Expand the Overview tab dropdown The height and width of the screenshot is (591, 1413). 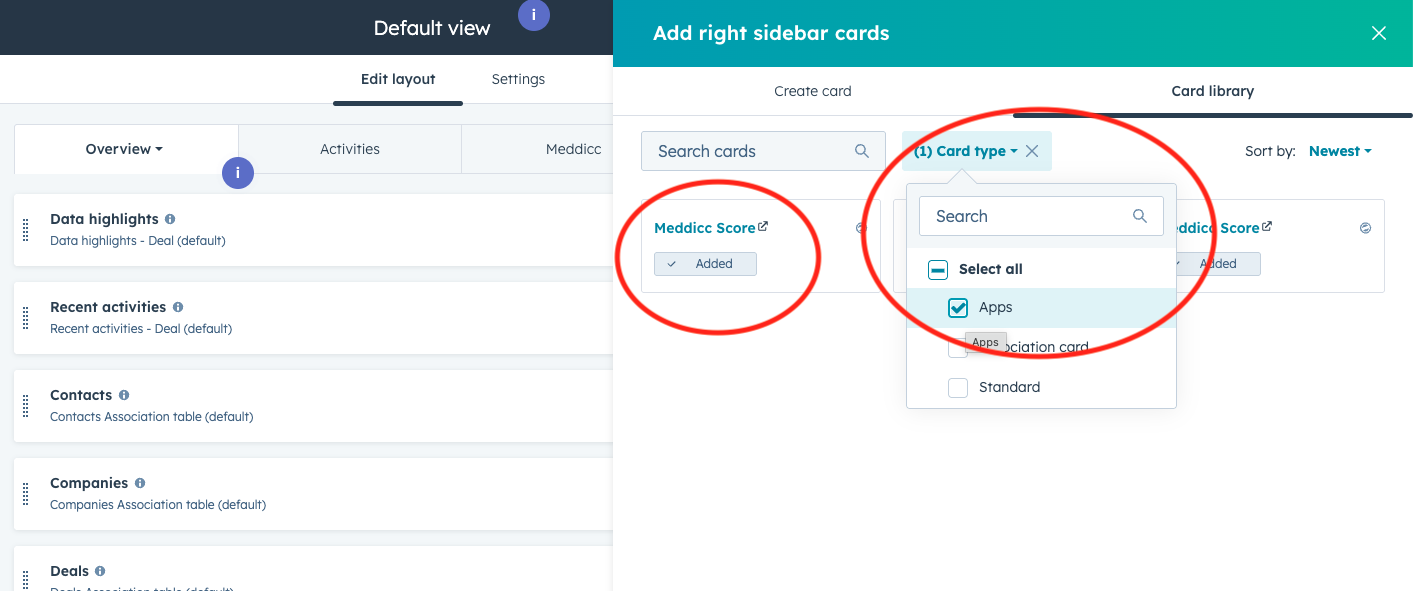click(x=123, y=148)
